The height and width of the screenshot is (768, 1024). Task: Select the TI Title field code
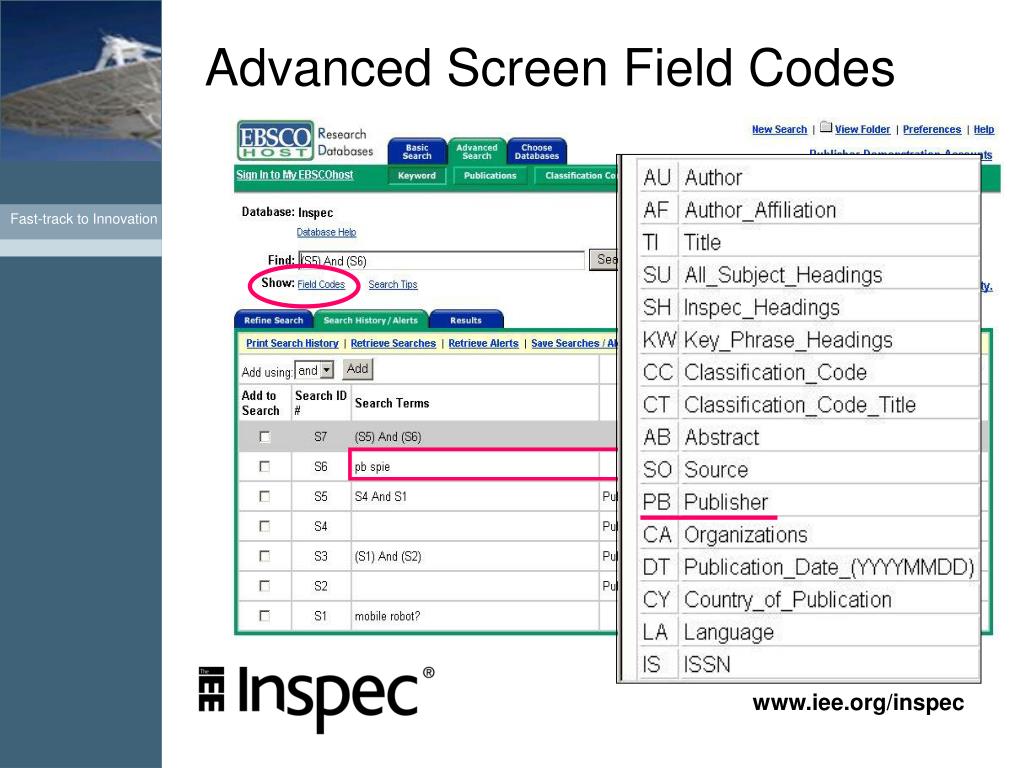[810, 242]
